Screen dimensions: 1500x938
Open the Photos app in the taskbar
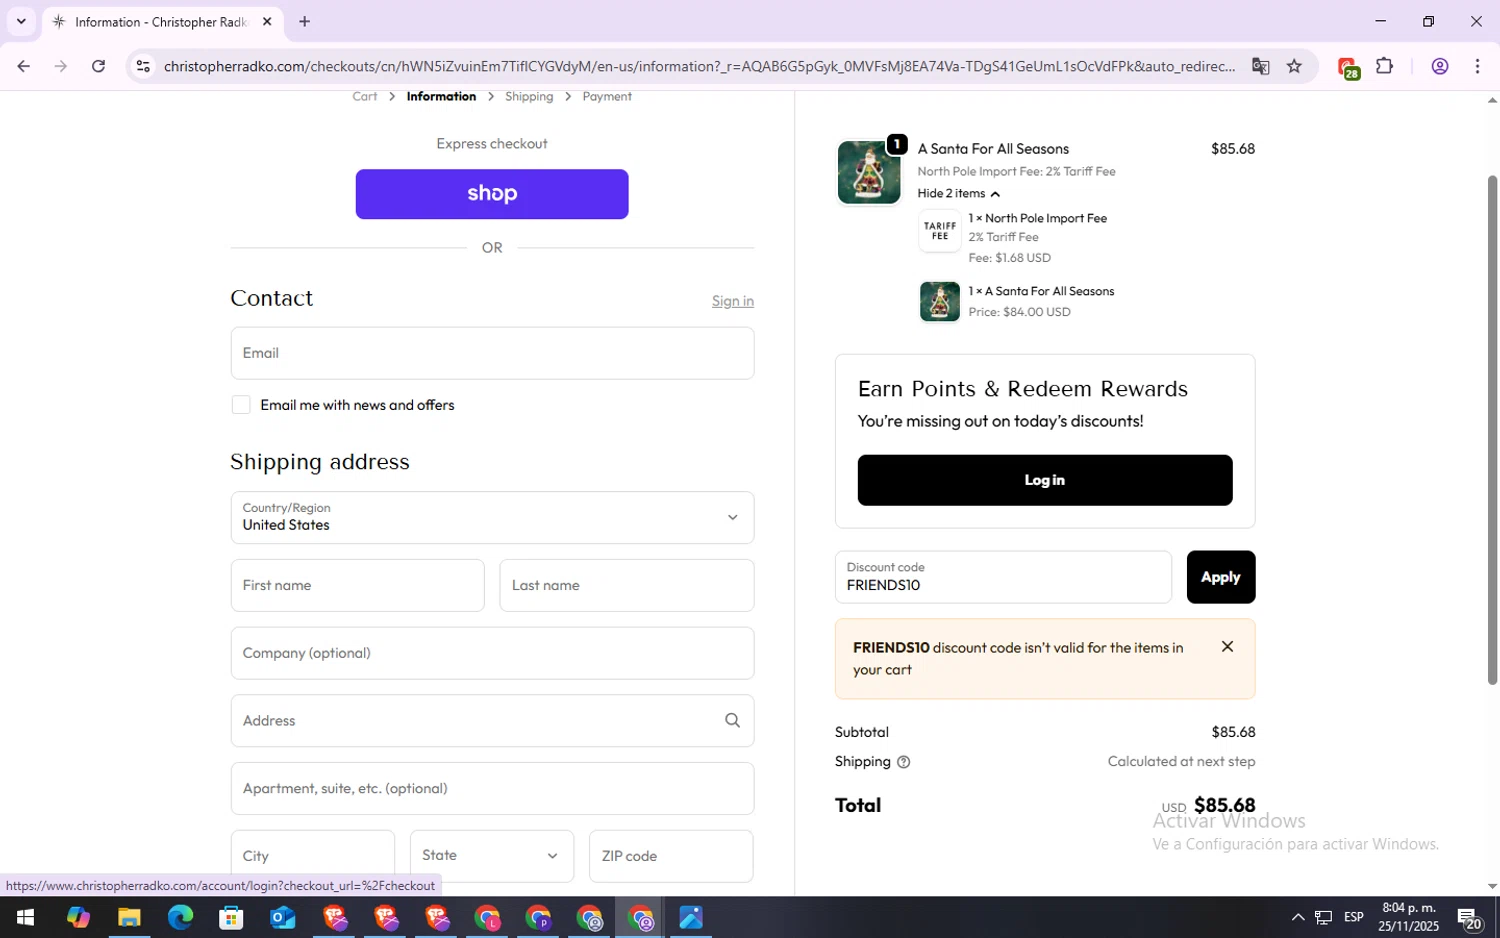691,917
